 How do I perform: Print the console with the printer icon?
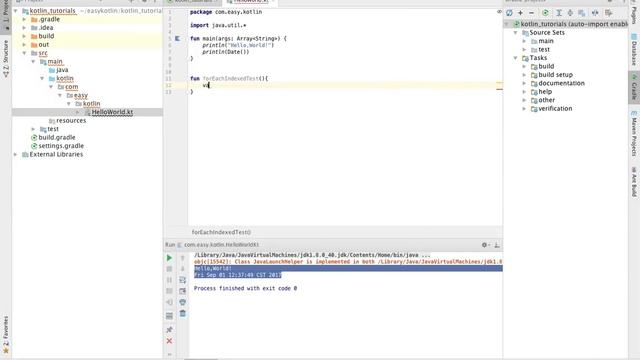[182, 302]
